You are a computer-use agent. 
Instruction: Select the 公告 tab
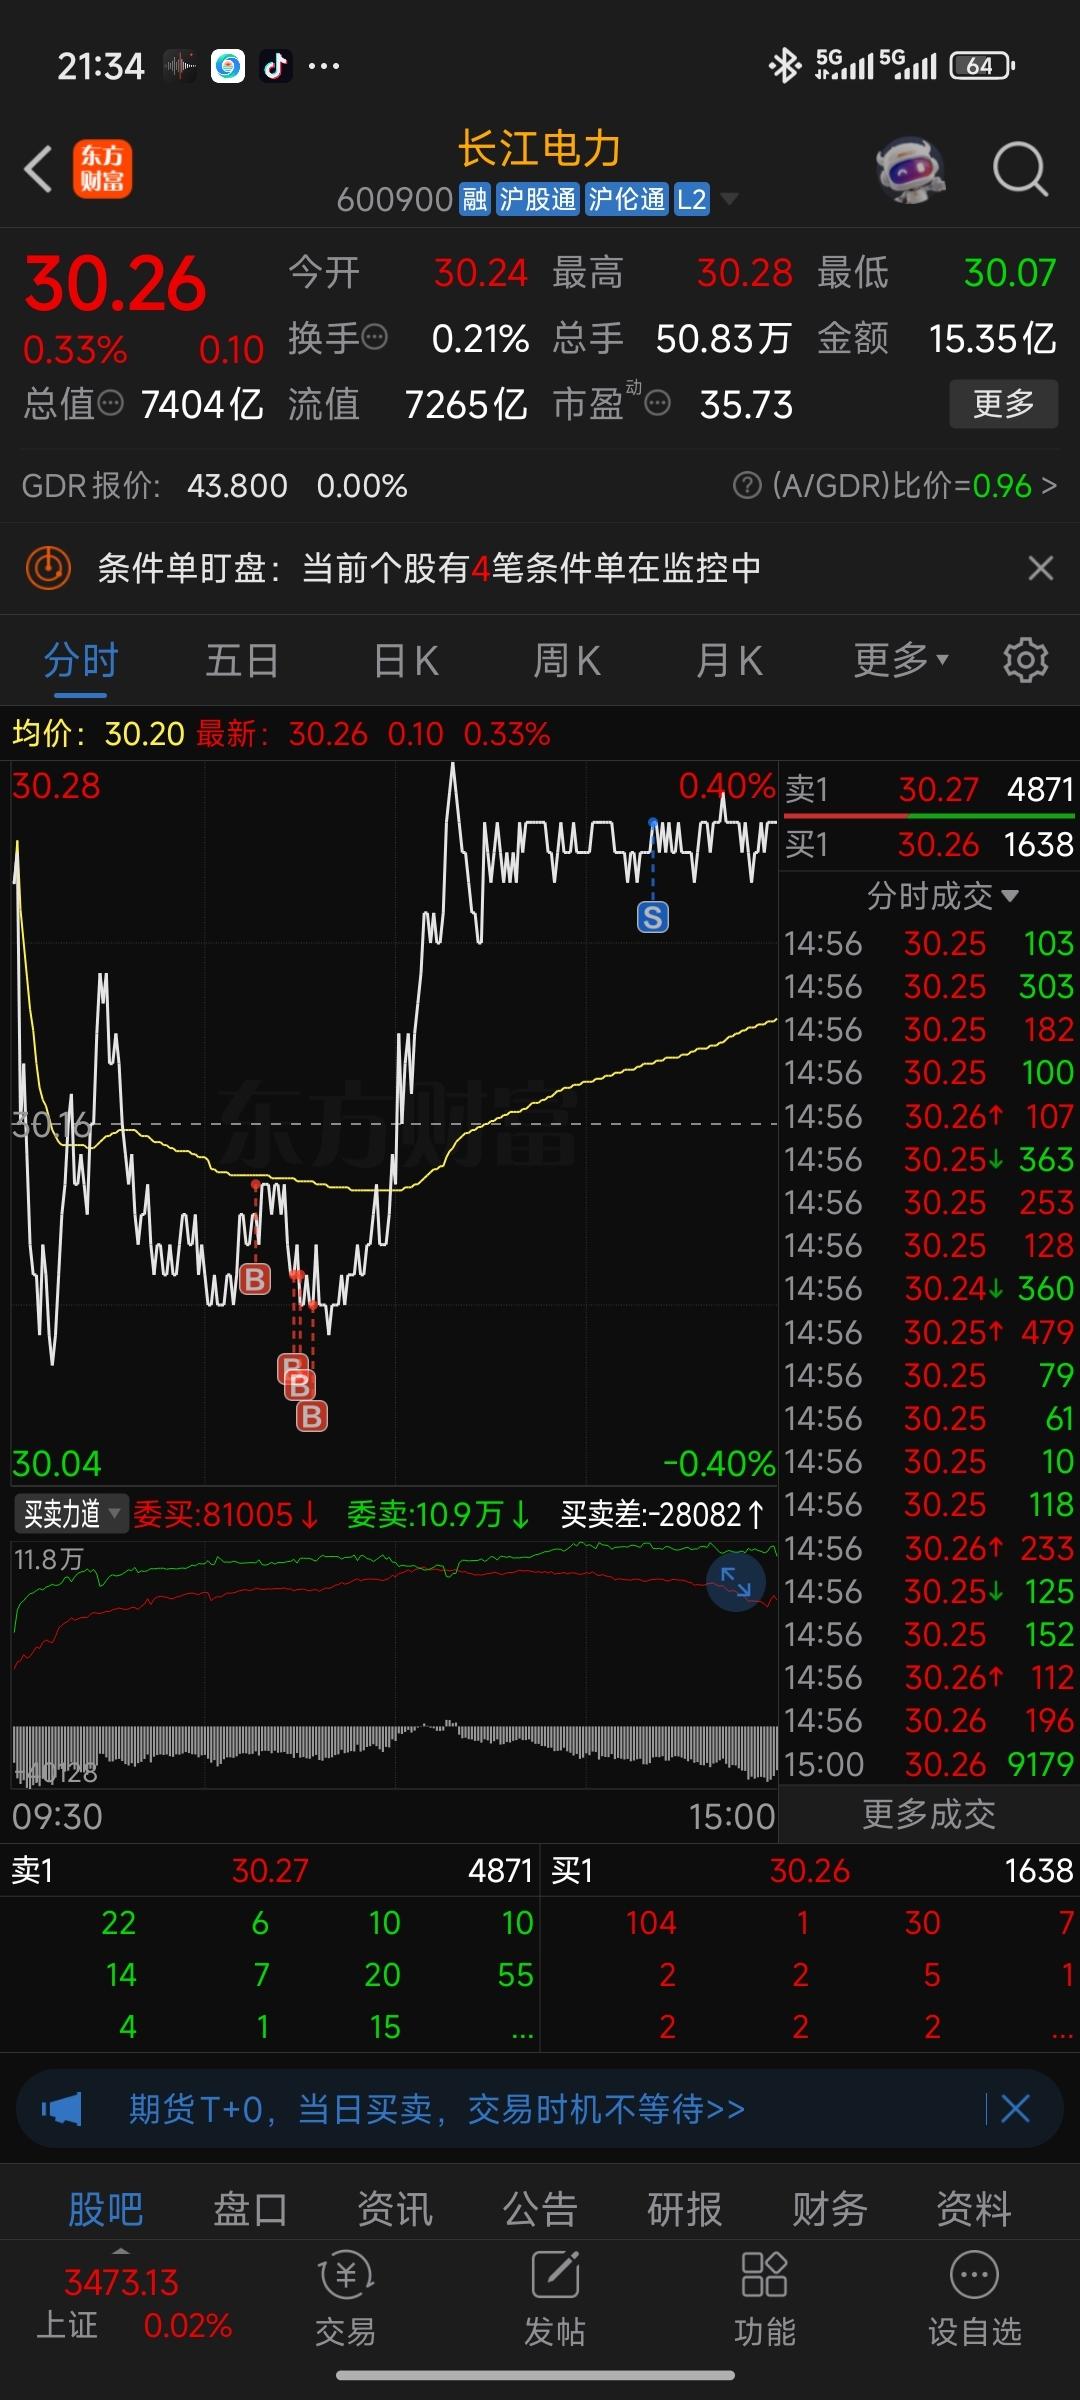[x=540, y=2209]
